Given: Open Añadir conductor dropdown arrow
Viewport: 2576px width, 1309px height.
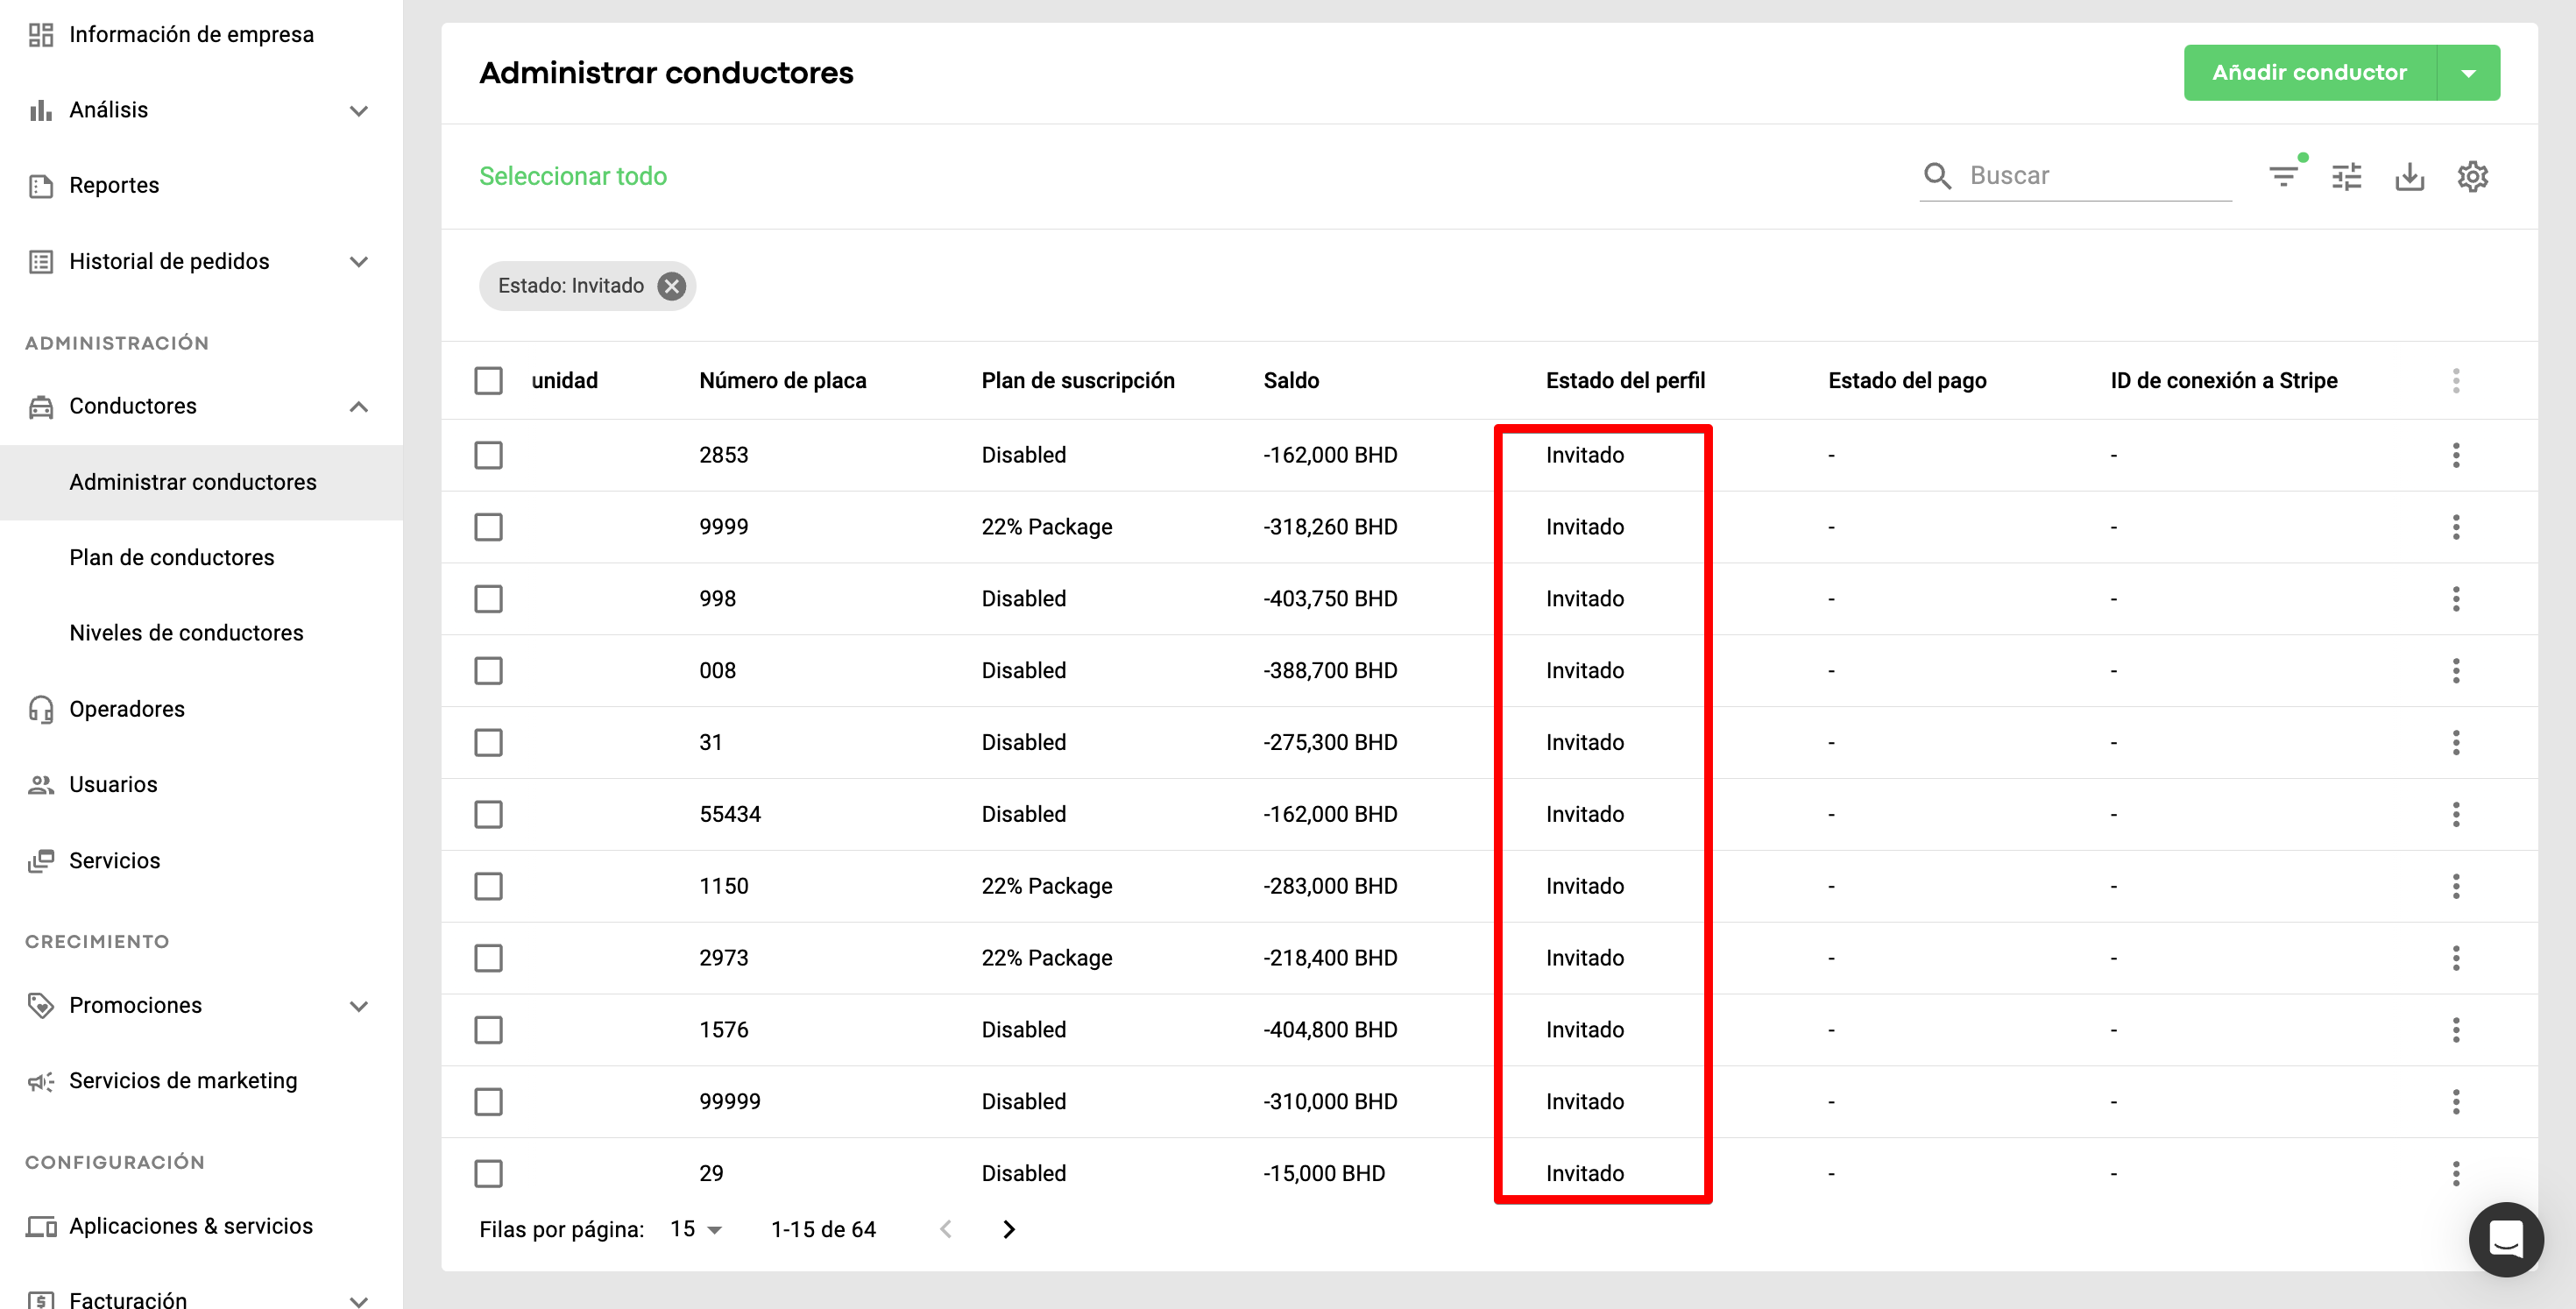Looking at the screenshot, I should click(2468, 73).
